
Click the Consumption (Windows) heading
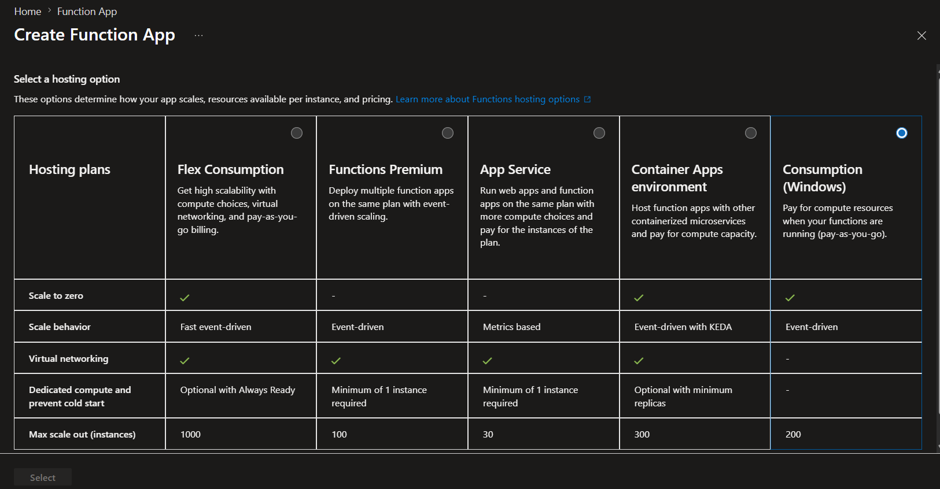[x=822, y=178]
